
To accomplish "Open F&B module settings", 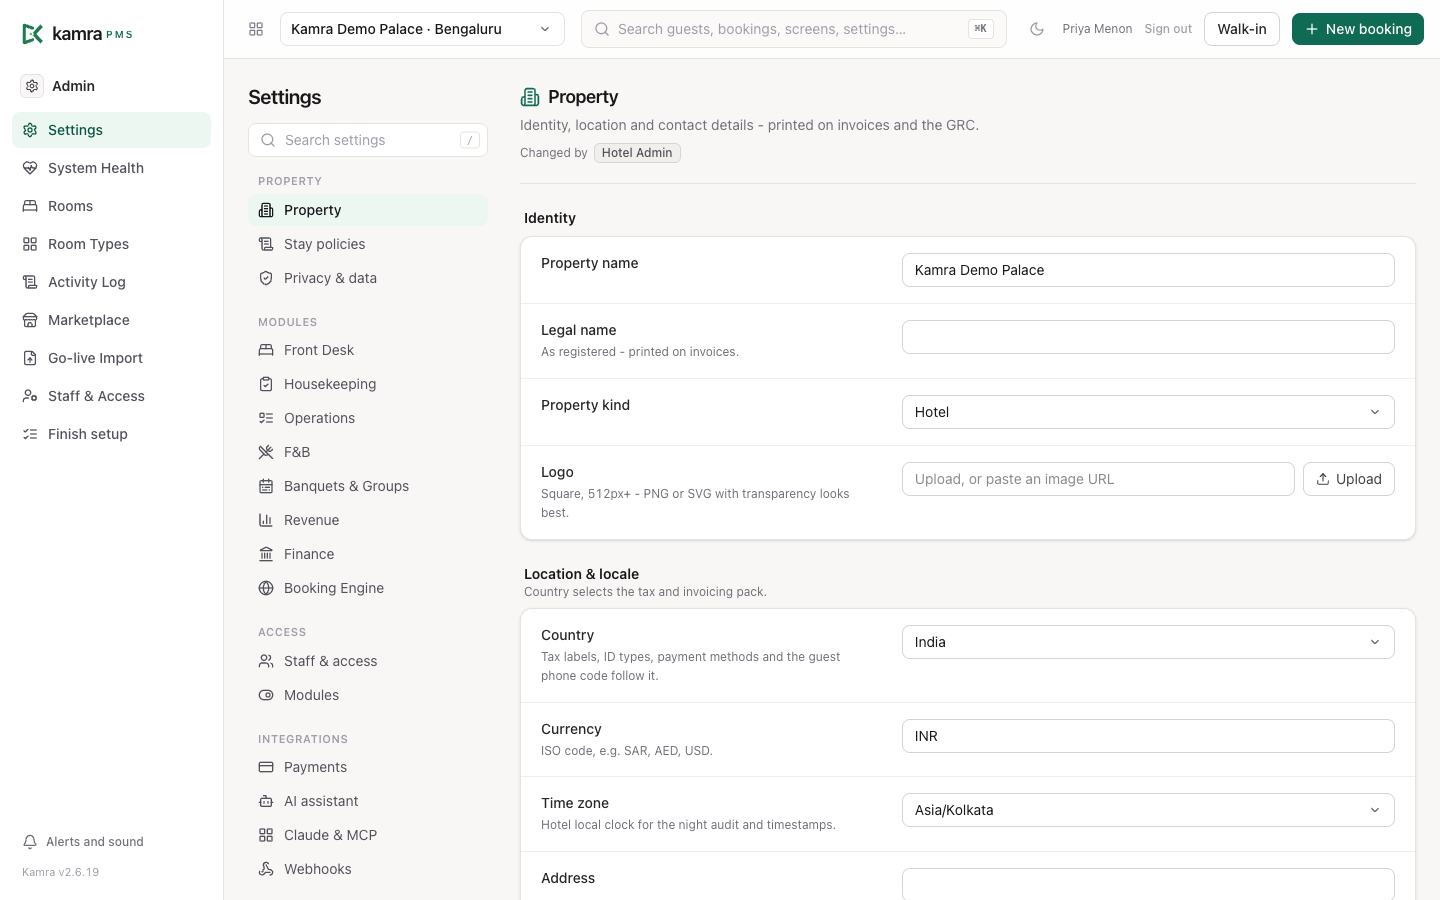I will coord(368,452).
